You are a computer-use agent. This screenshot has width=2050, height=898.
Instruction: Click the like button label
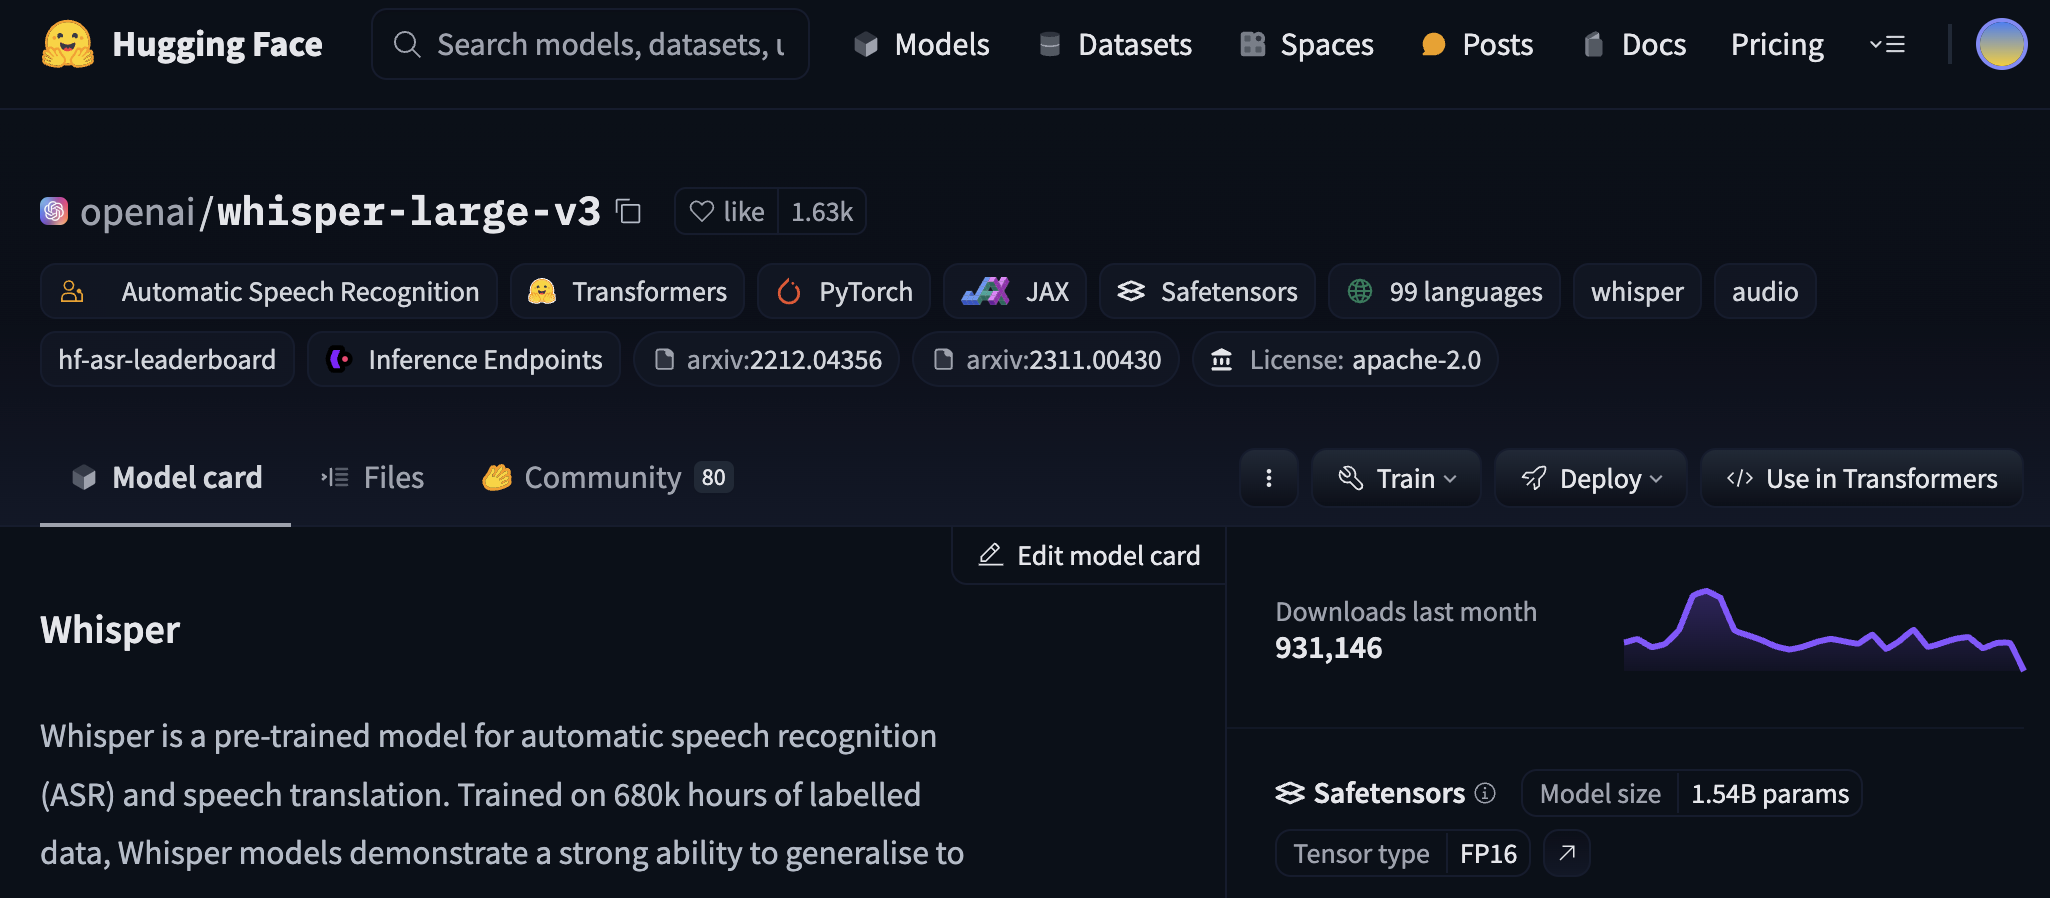(x=743, y=212)
